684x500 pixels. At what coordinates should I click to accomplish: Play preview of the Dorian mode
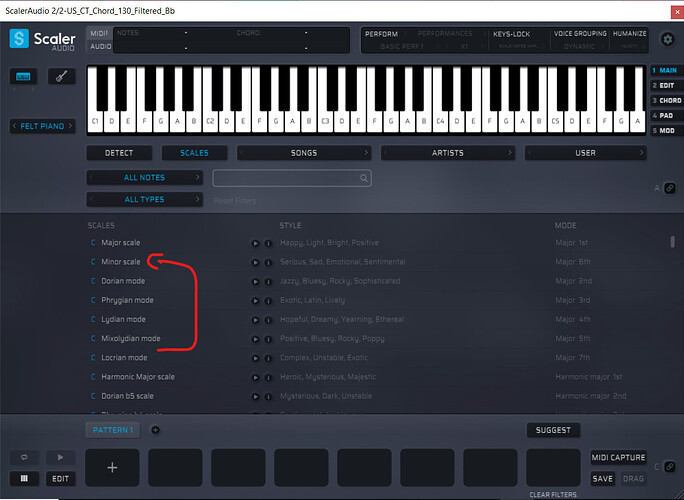click(255, 281)
